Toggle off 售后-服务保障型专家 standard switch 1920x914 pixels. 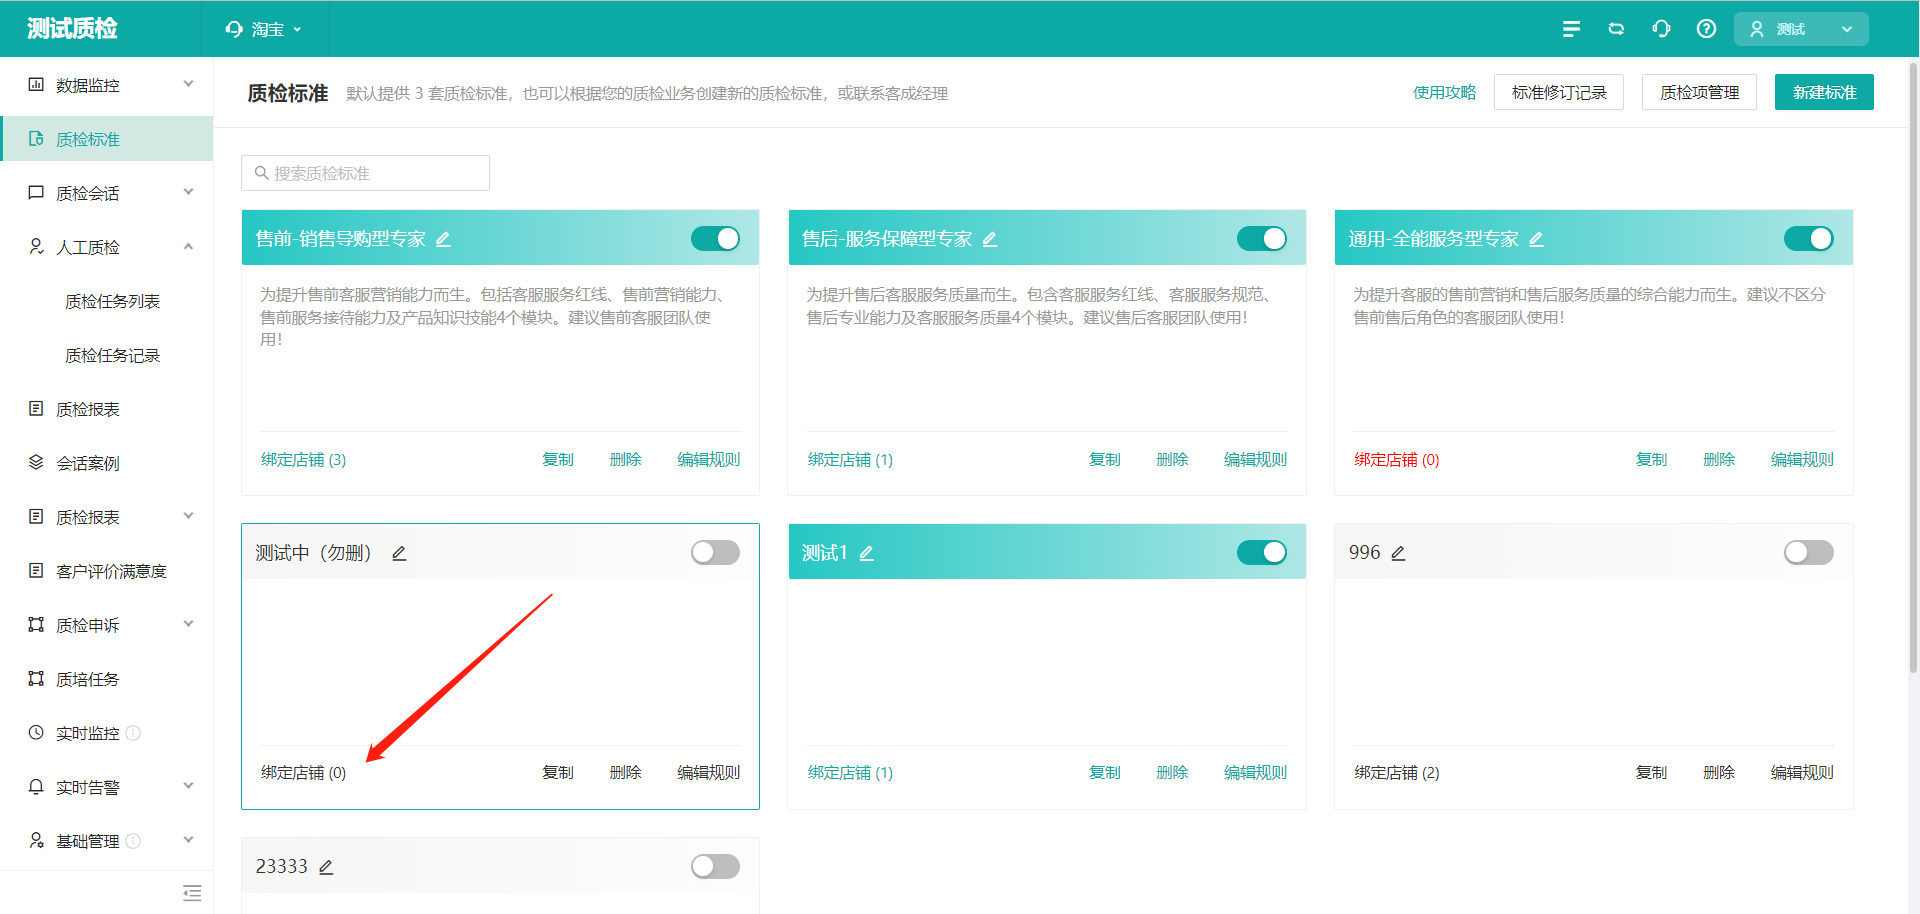point(1262,239)
